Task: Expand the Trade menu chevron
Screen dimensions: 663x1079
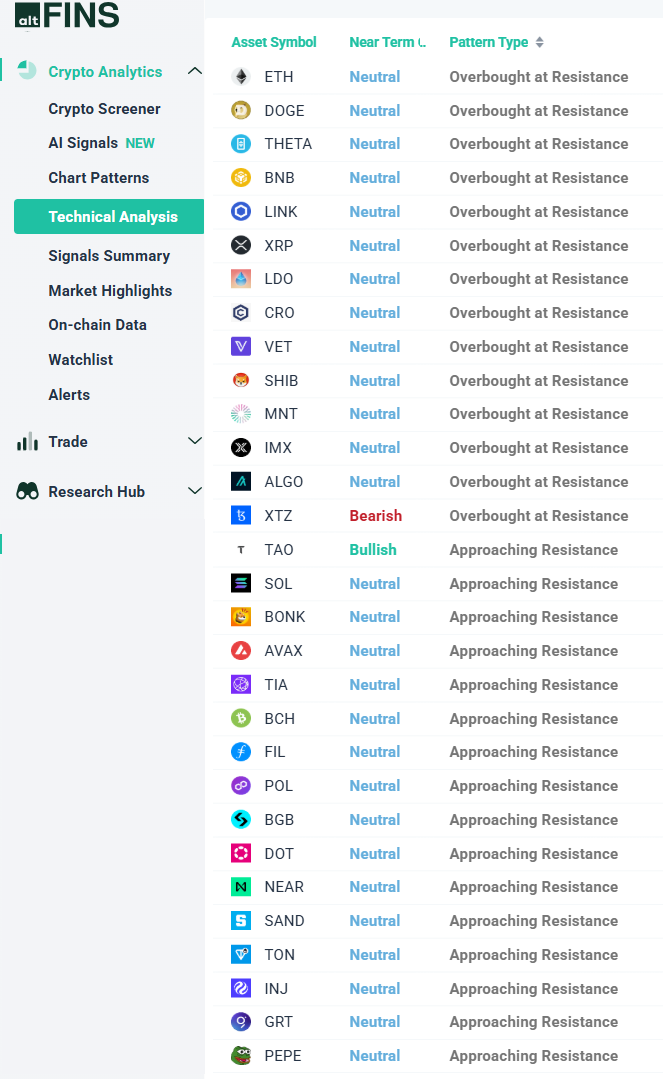Action: tap(195, 440)
